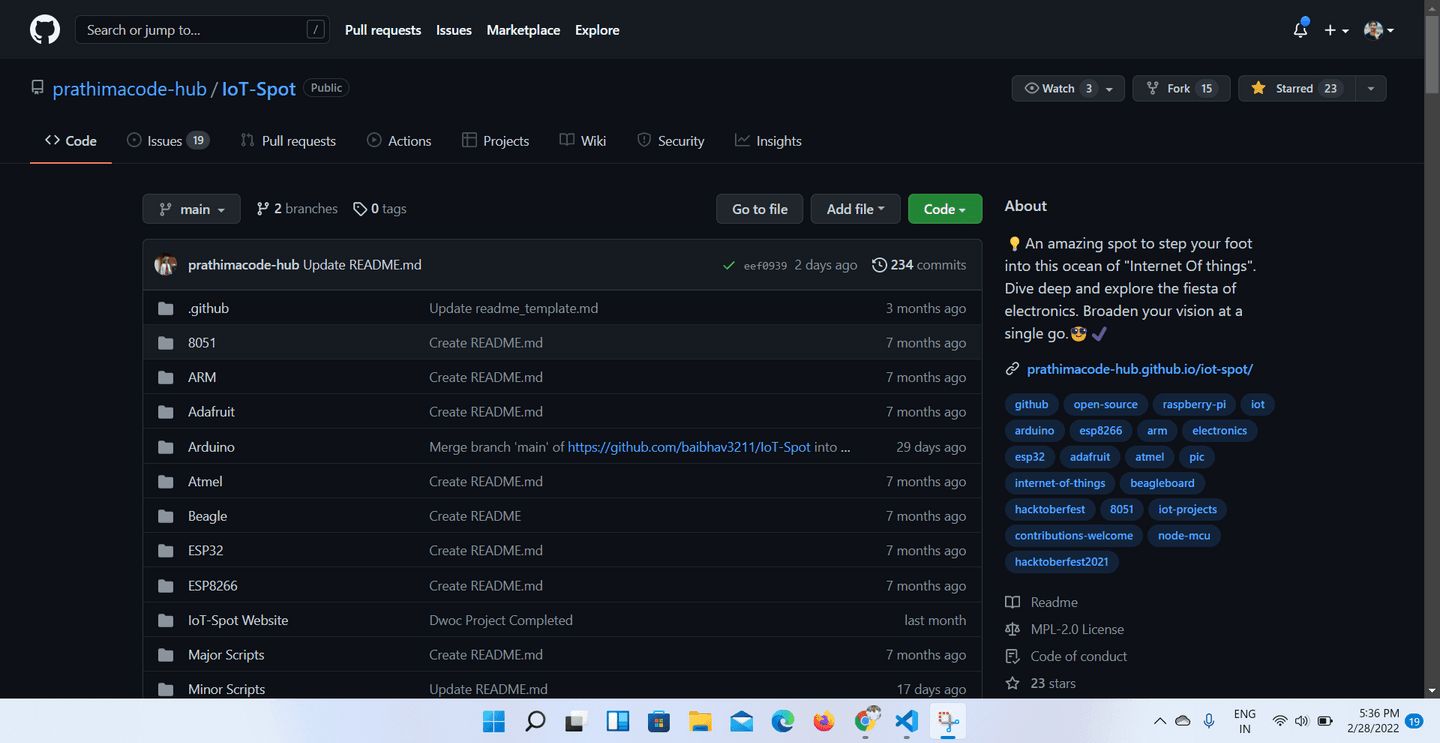Select the esp8266 topic tag

pyautogui.click(x=1101, y=431)
